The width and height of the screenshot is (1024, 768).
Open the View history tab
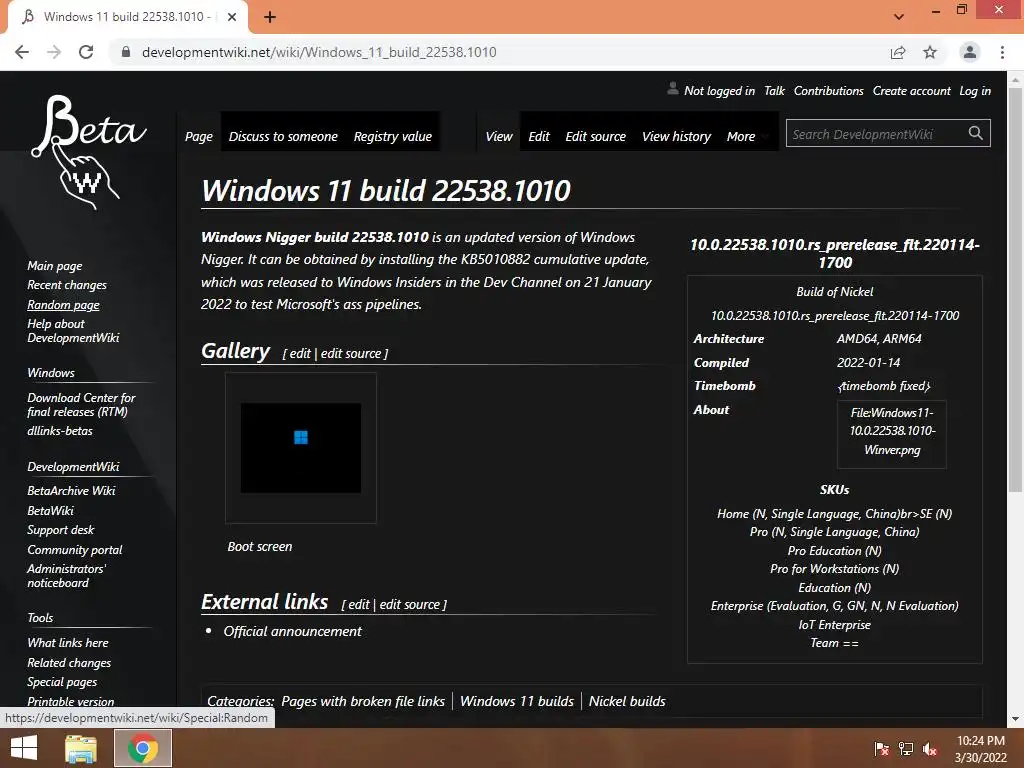point(677,136)
